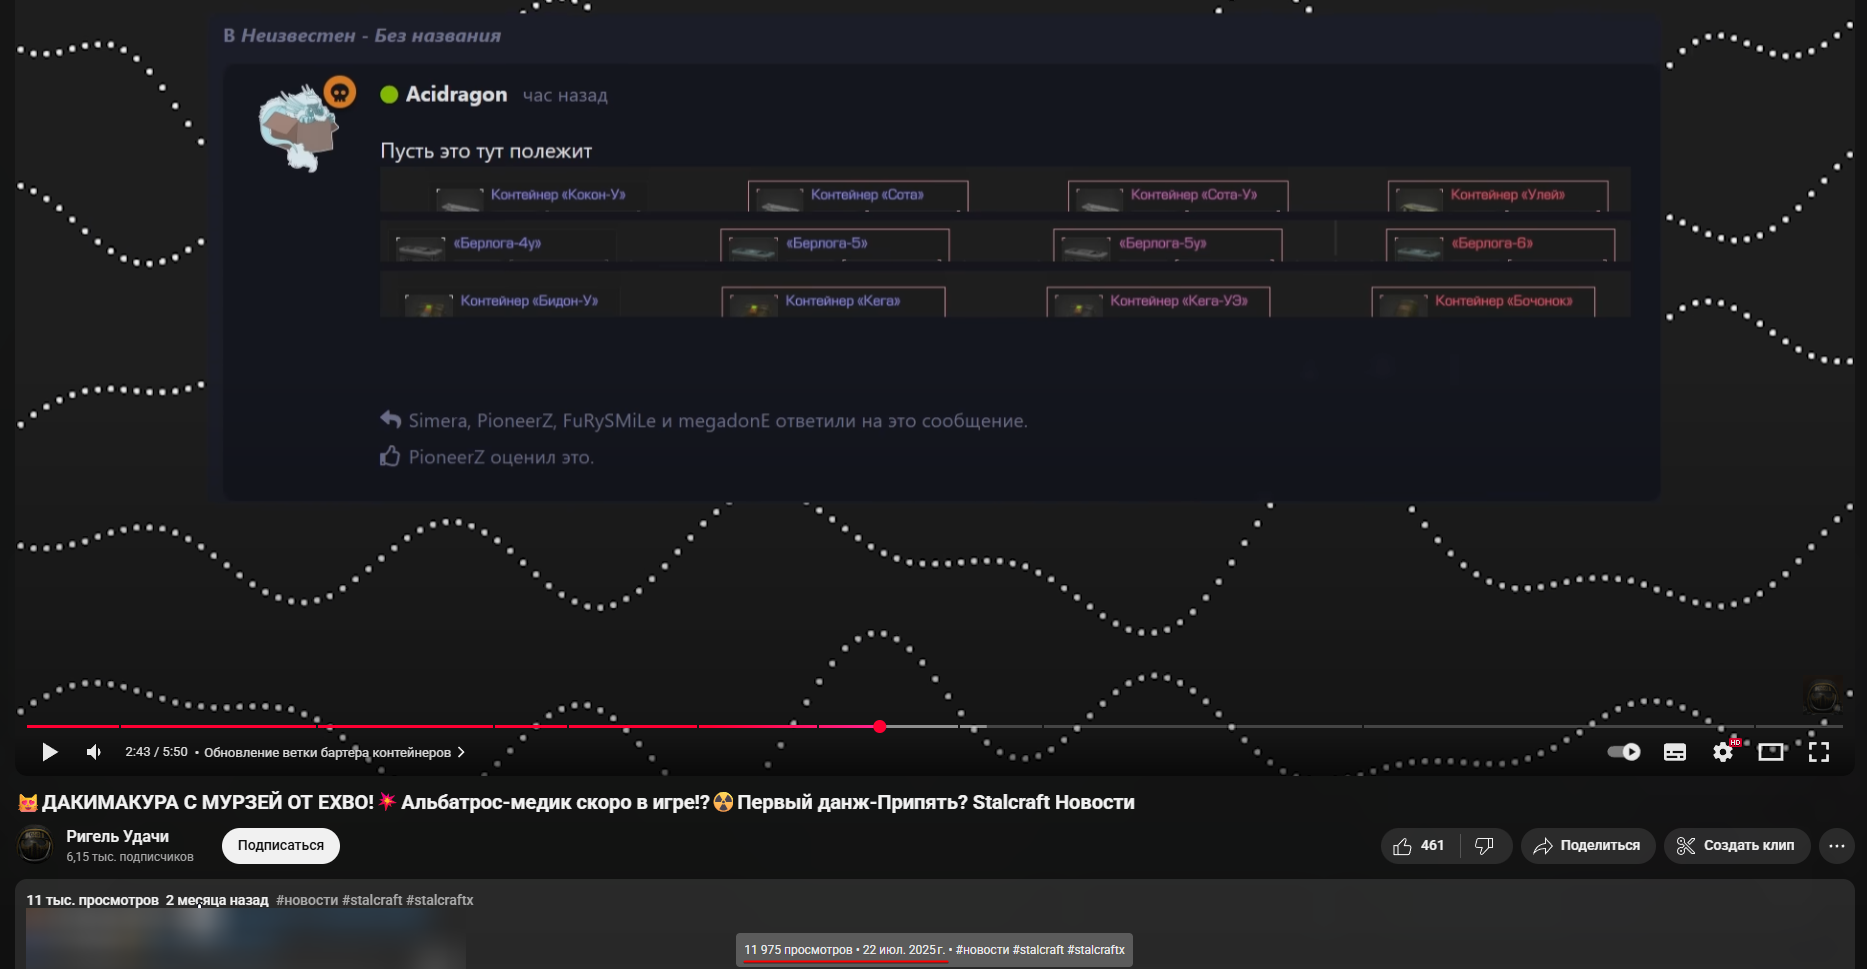The width and height of the screenshot is (1867, 969).
Task: Click the Поделиться share button
Action: pos(1587,846)
